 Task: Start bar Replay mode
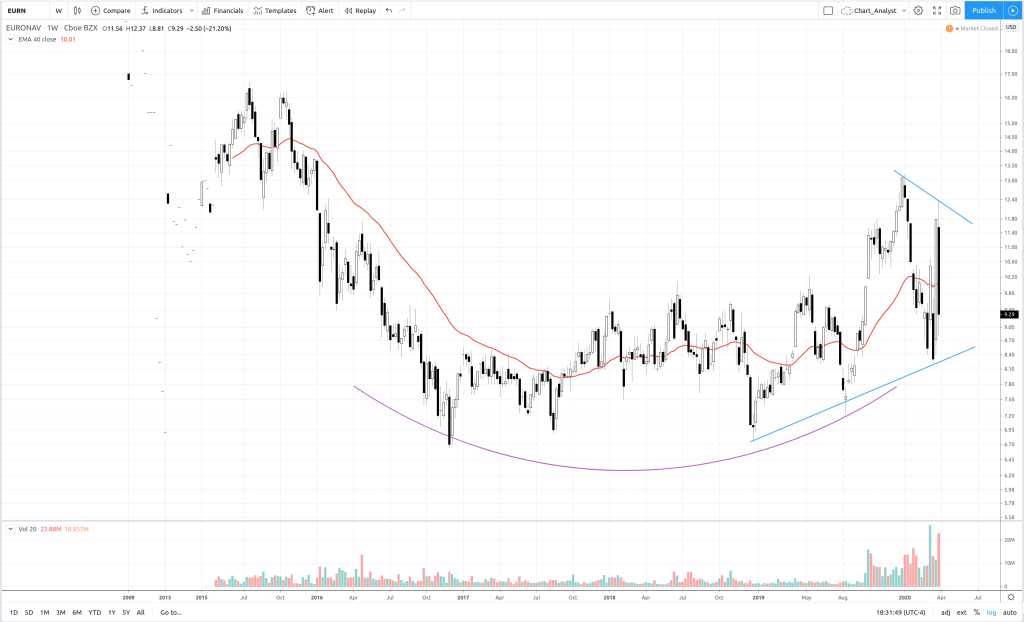[x=359, y=10]
